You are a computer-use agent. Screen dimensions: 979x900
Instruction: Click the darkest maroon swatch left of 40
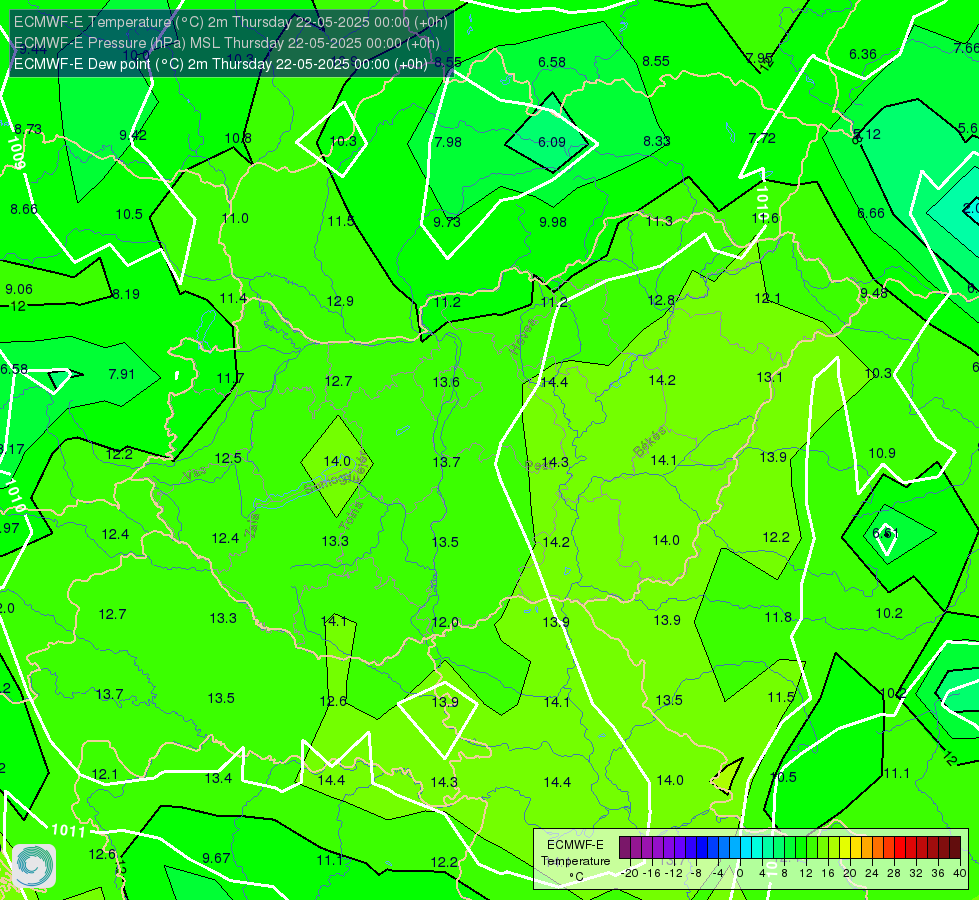pos(955,848)
